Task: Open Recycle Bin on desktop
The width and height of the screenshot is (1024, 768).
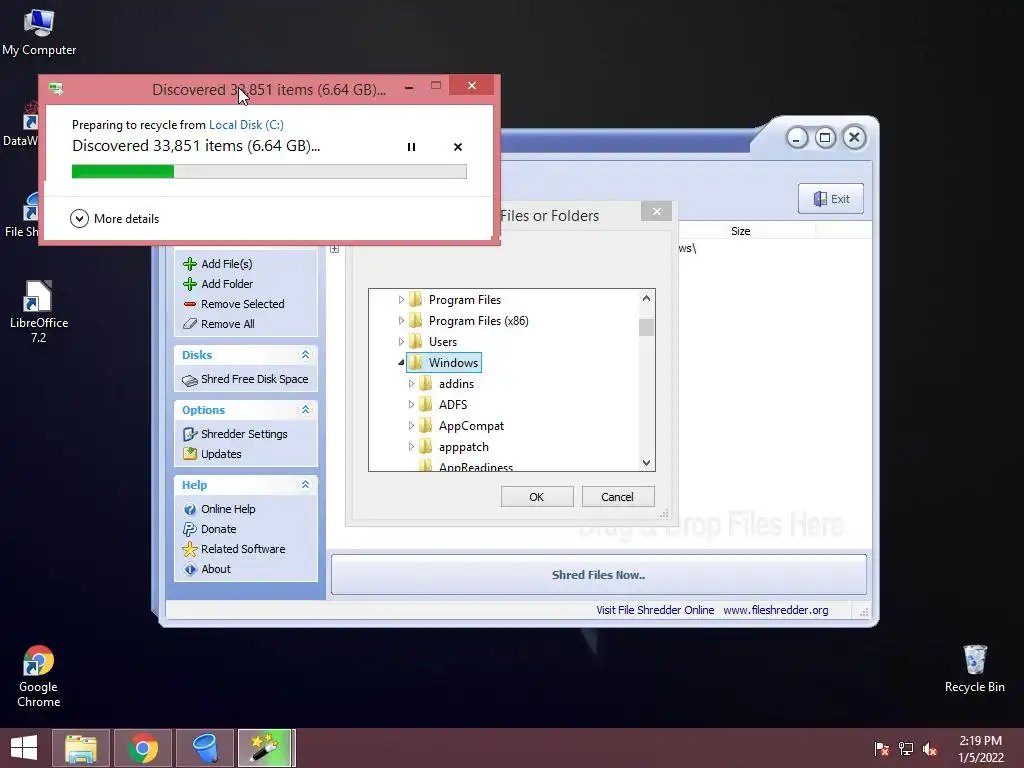Action: click(974, 669)
